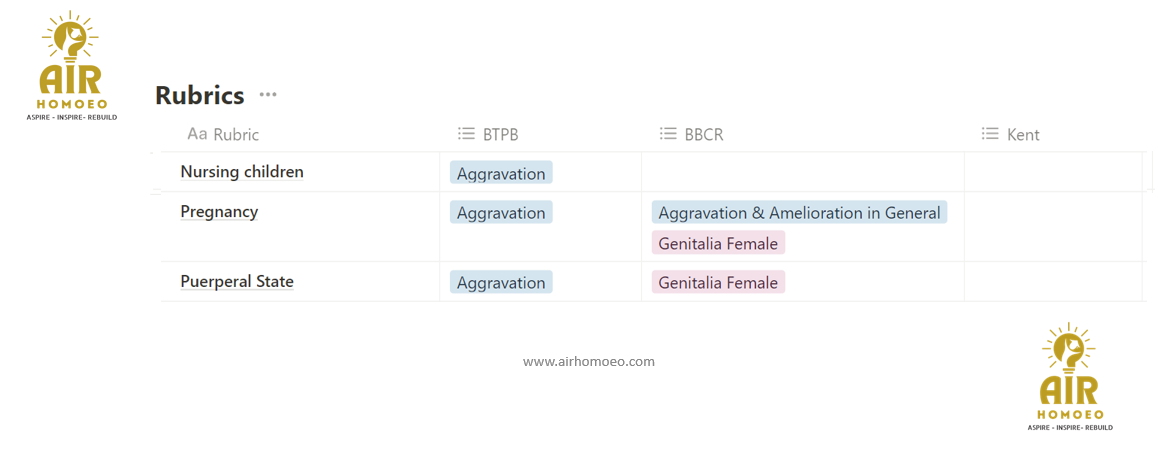This screenshot has width=1160, height=459.
Task: Click the empty Kent cell for Pregnancy
Action: (1053, 227)
